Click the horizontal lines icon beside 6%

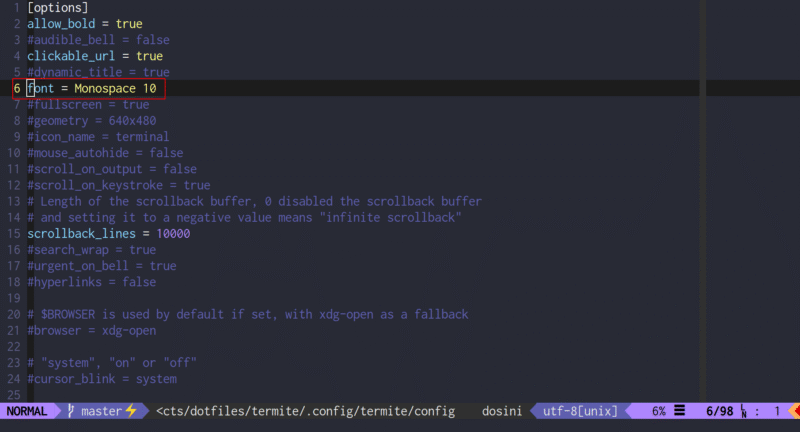(x=679, y=411)
